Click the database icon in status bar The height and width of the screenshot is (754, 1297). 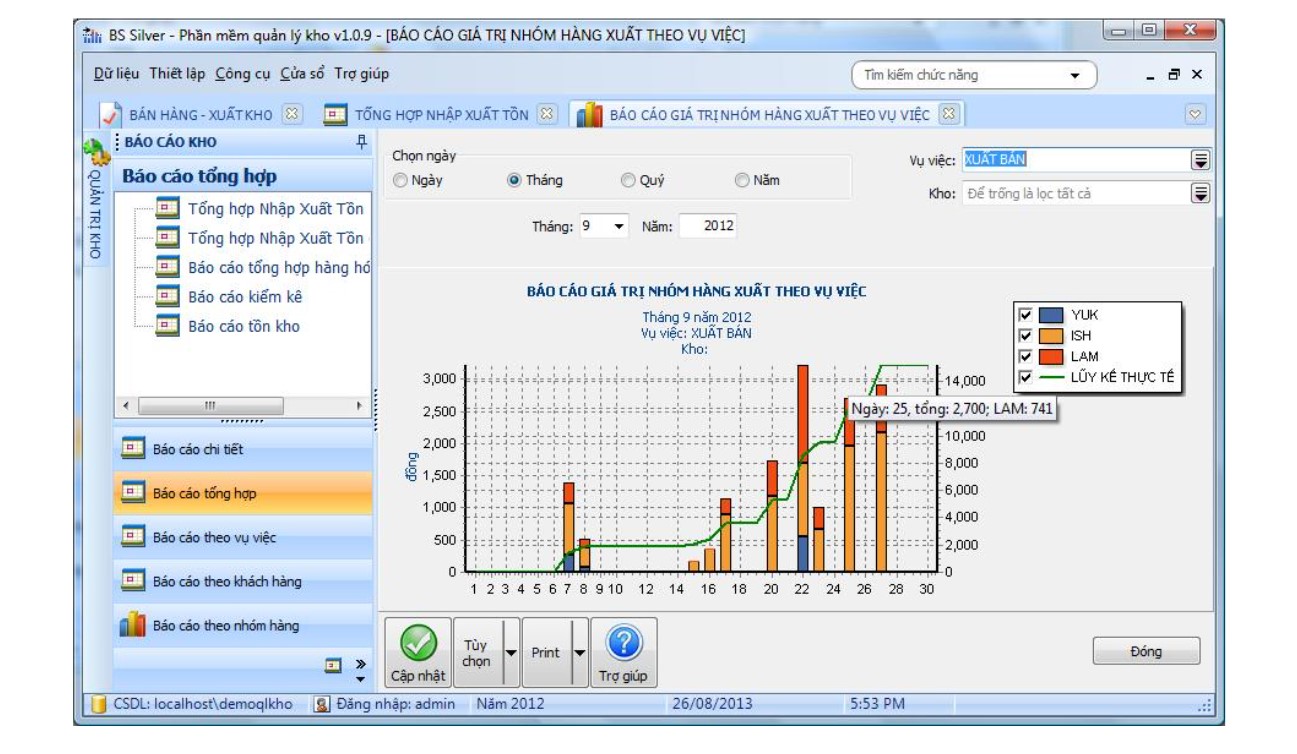point(98,704)
